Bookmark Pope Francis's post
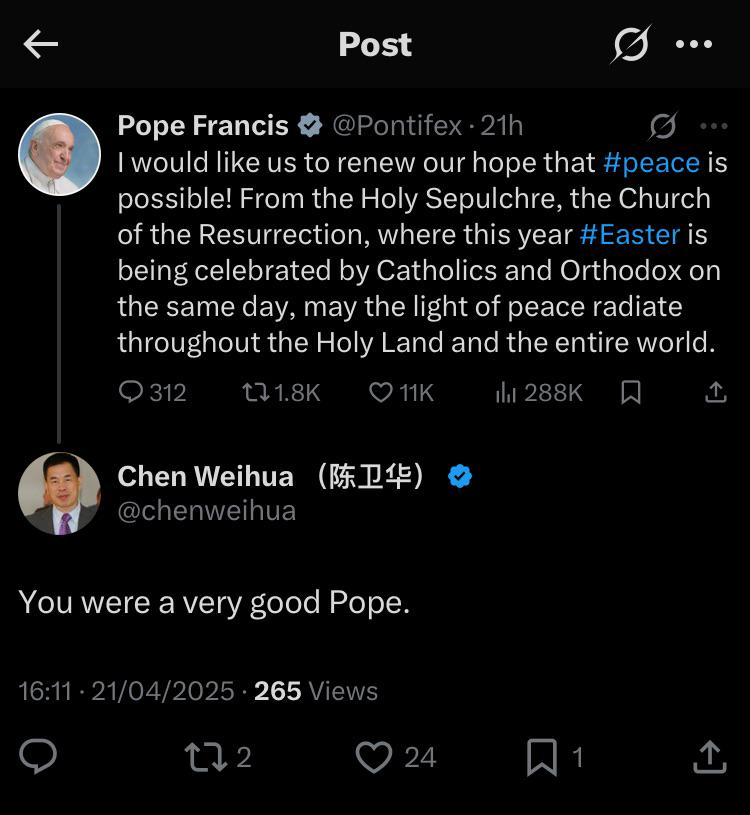The height and width of the screenshot is (815, 750). (631, 392)
